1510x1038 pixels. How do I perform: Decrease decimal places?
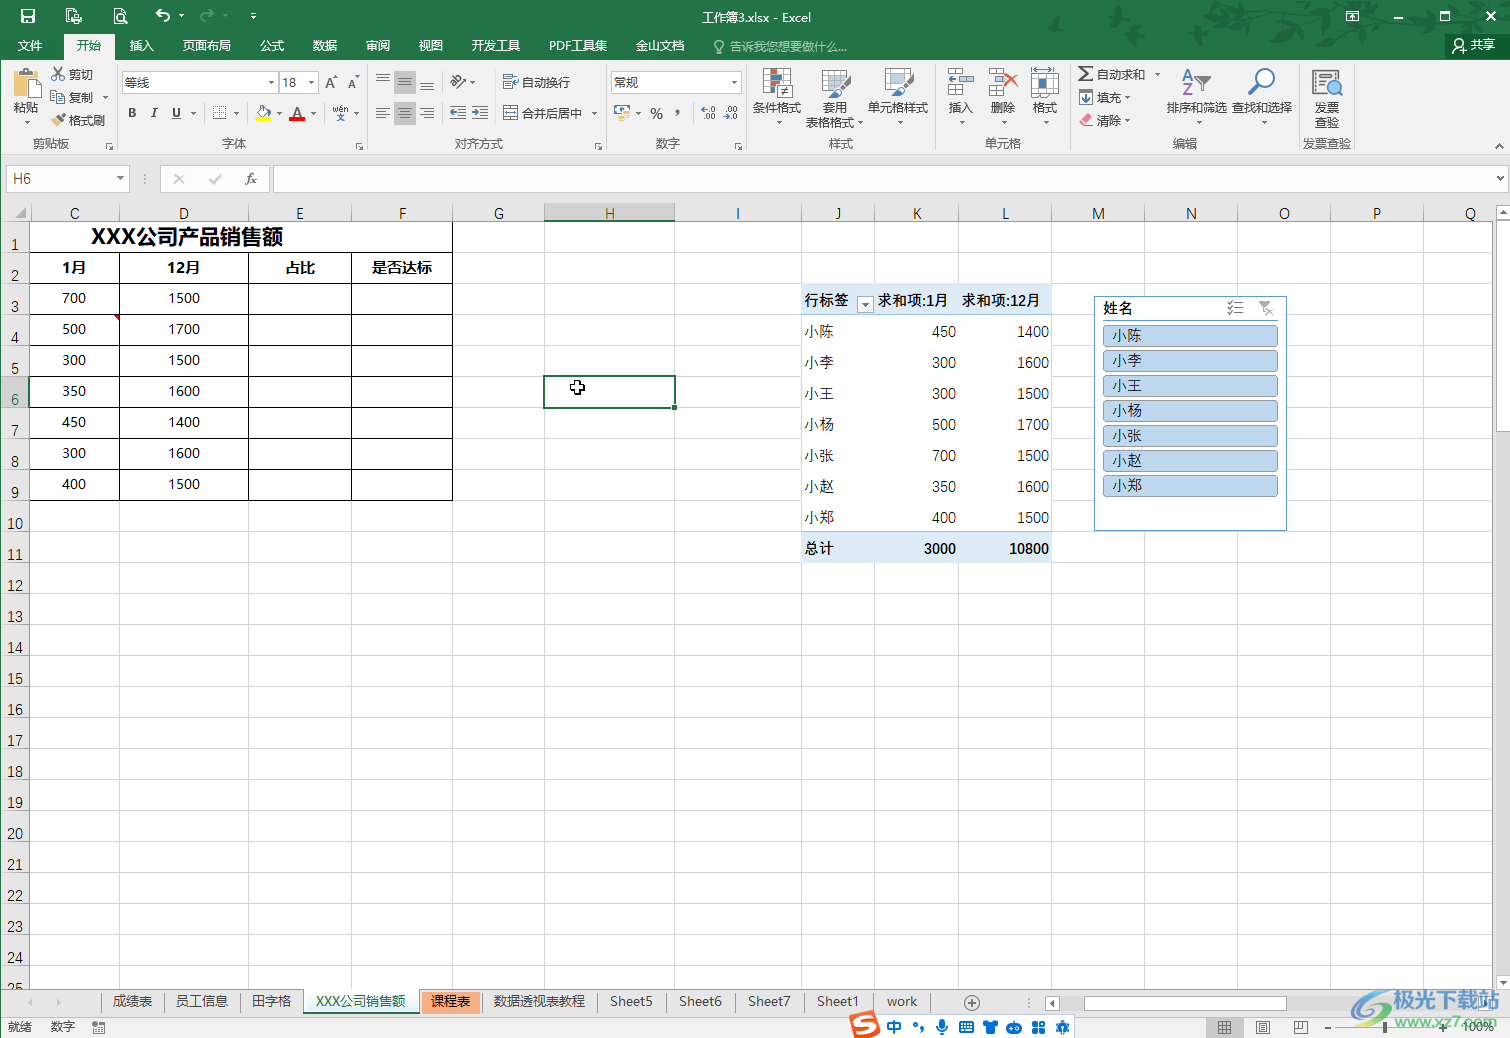[x=731, y=113]
